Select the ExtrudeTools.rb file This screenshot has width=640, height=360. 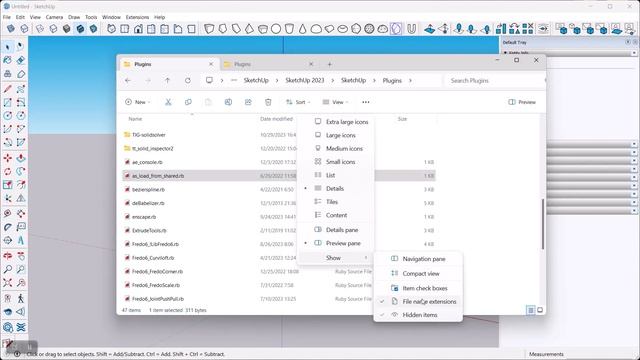click(x=279, y=230)
